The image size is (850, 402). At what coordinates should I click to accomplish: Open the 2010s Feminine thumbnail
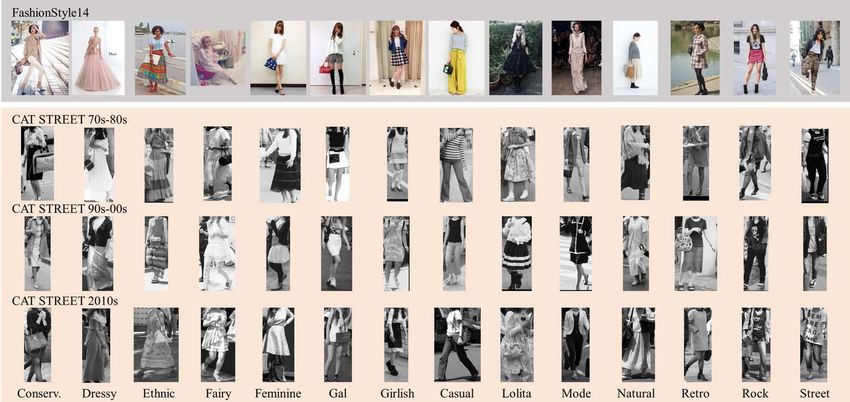click(278, 345)
